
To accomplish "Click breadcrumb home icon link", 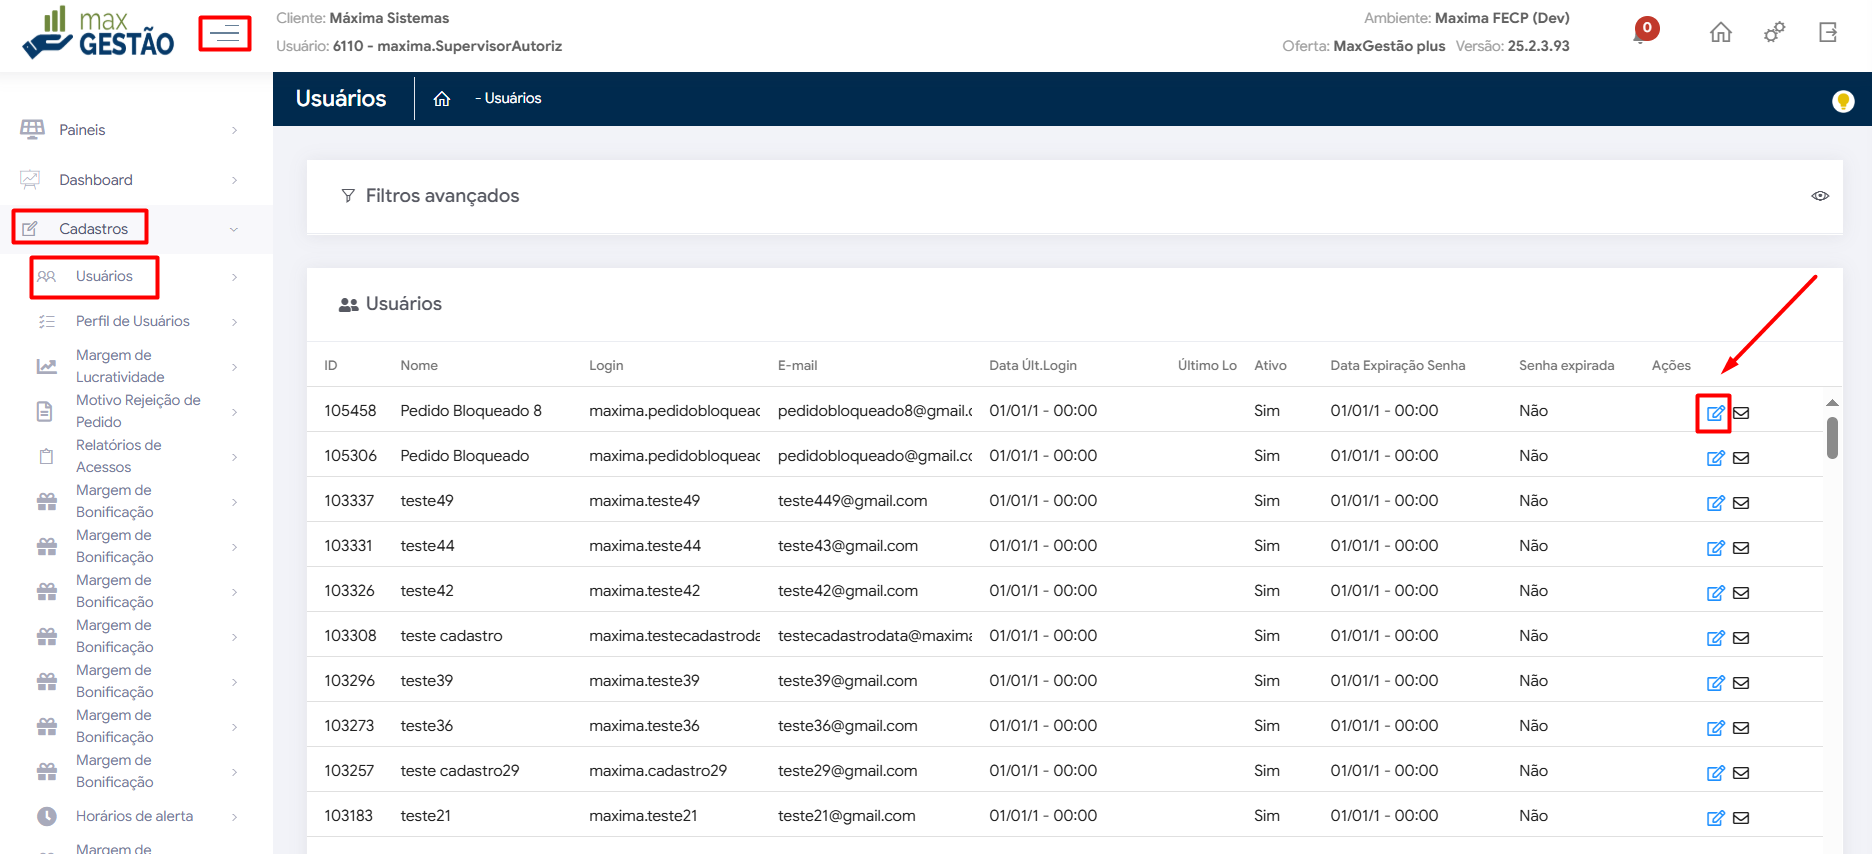I will click(442, 99).
